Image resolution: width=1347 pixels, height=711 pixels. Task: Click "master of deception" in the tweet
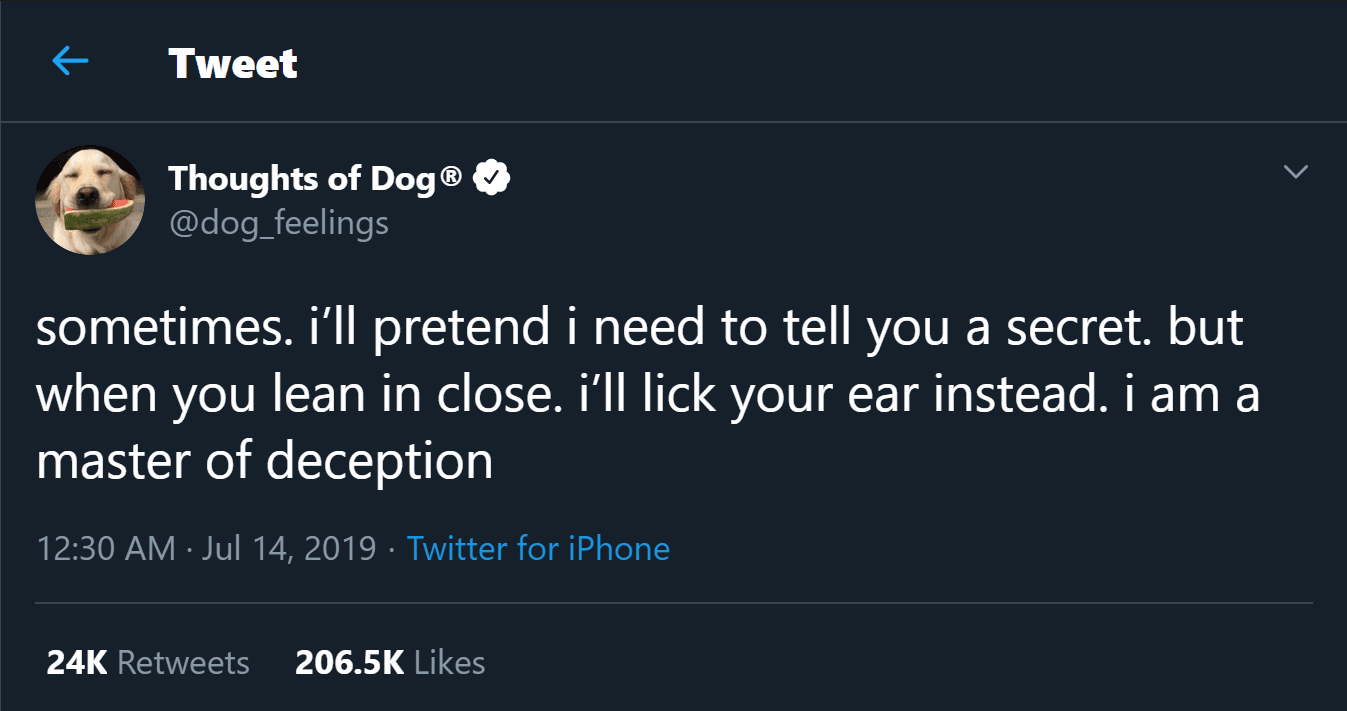tap(264, 460)
